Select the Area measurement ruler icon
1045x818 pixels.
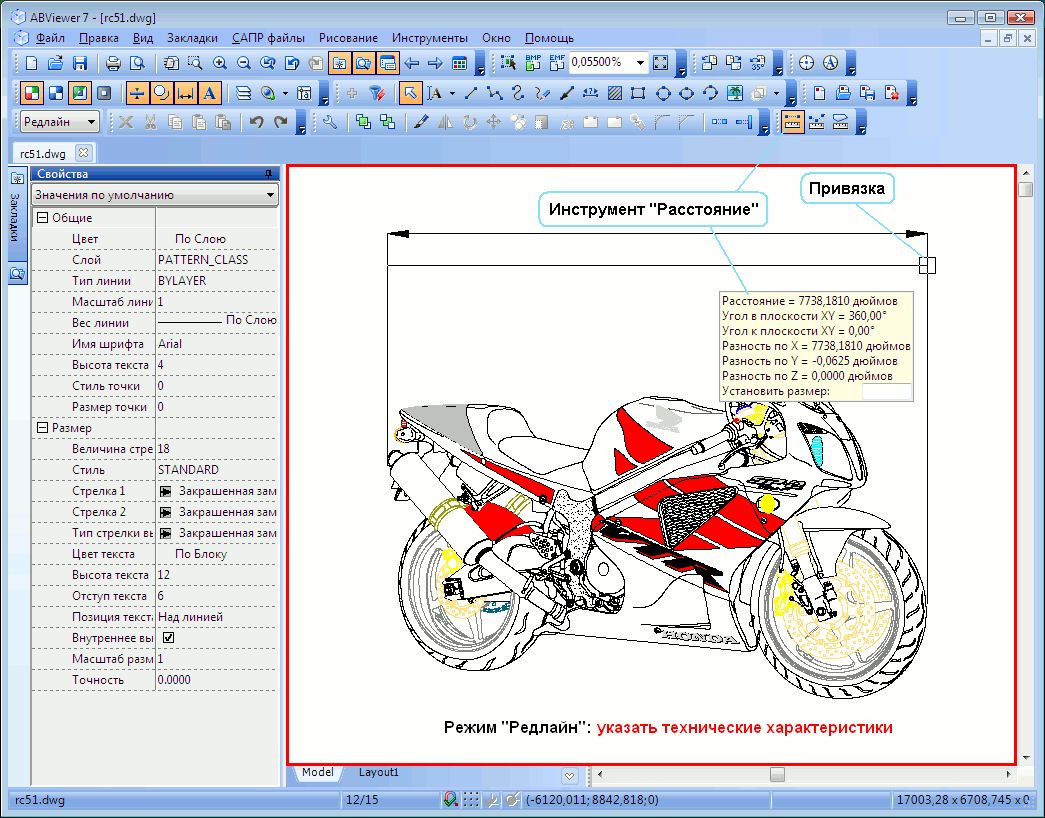coord(840,122)
